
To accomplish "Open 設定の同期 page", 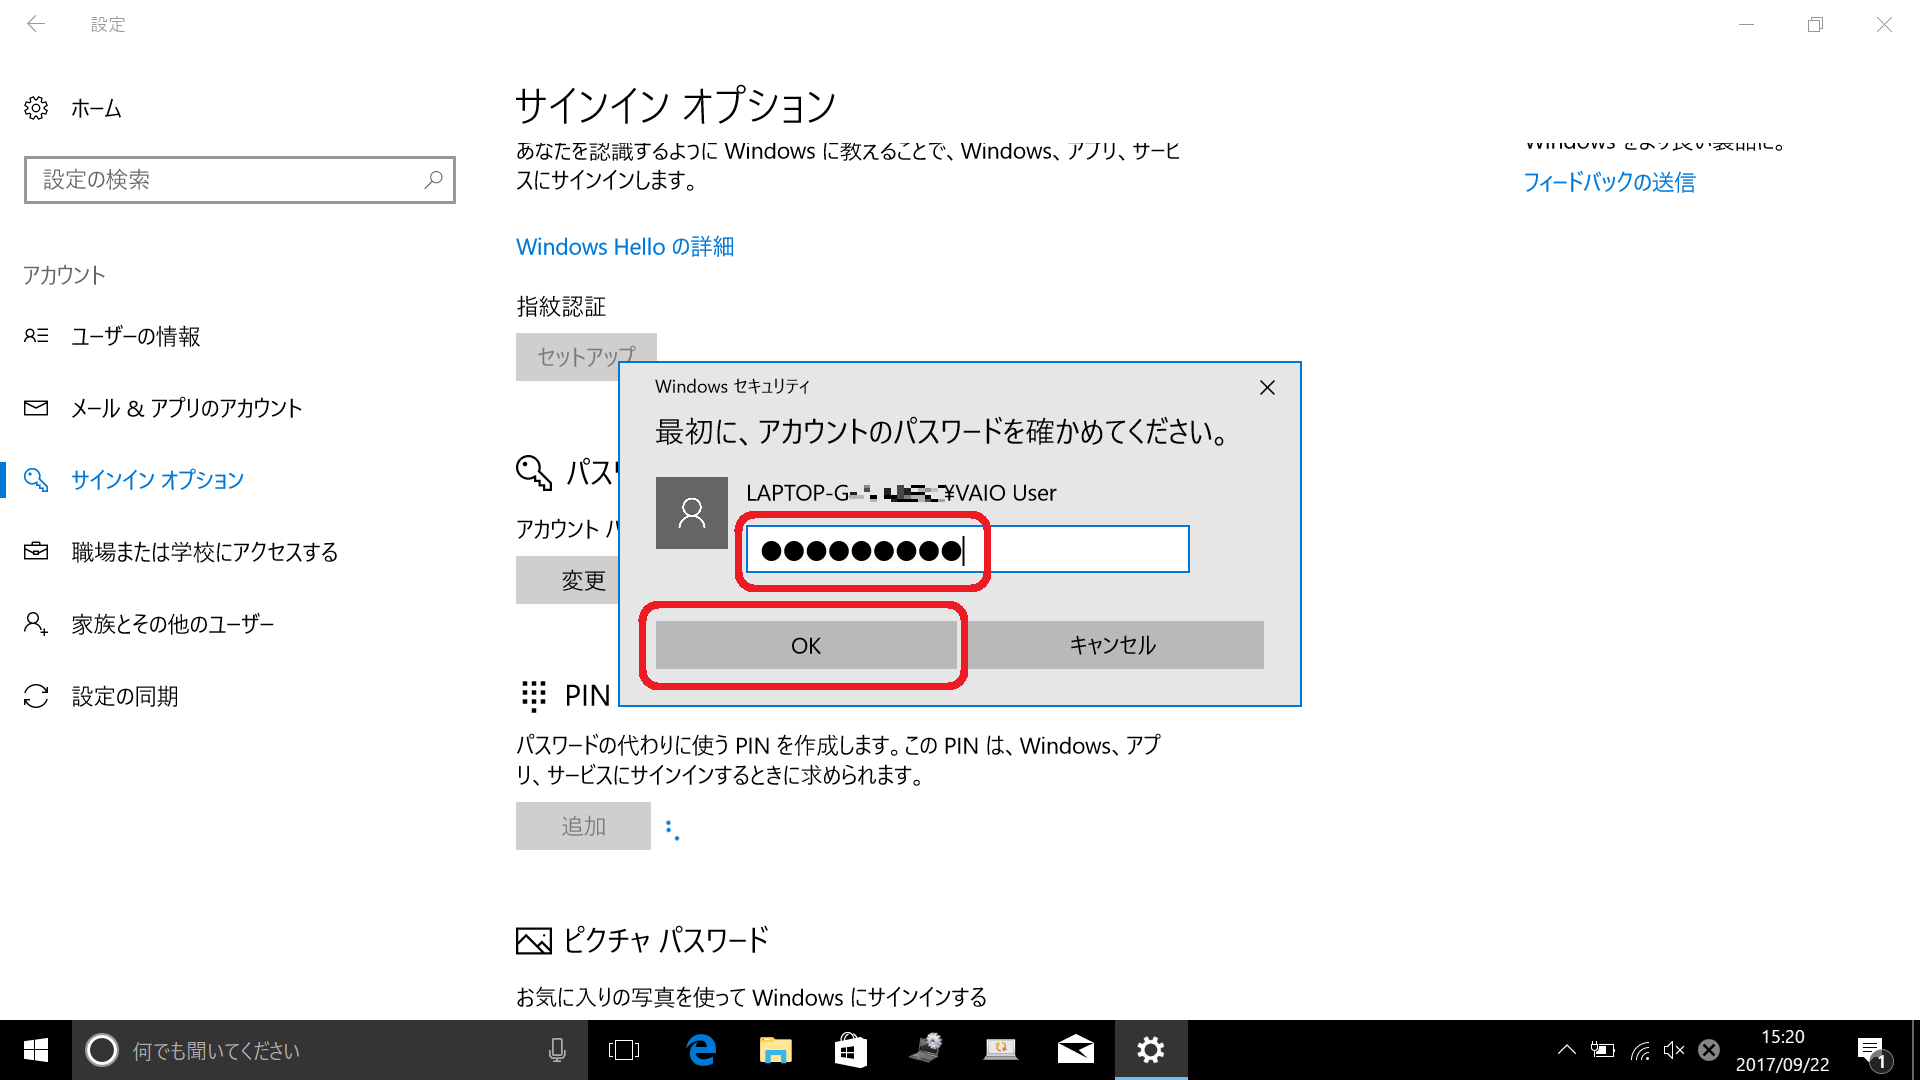I will [125, 696].
